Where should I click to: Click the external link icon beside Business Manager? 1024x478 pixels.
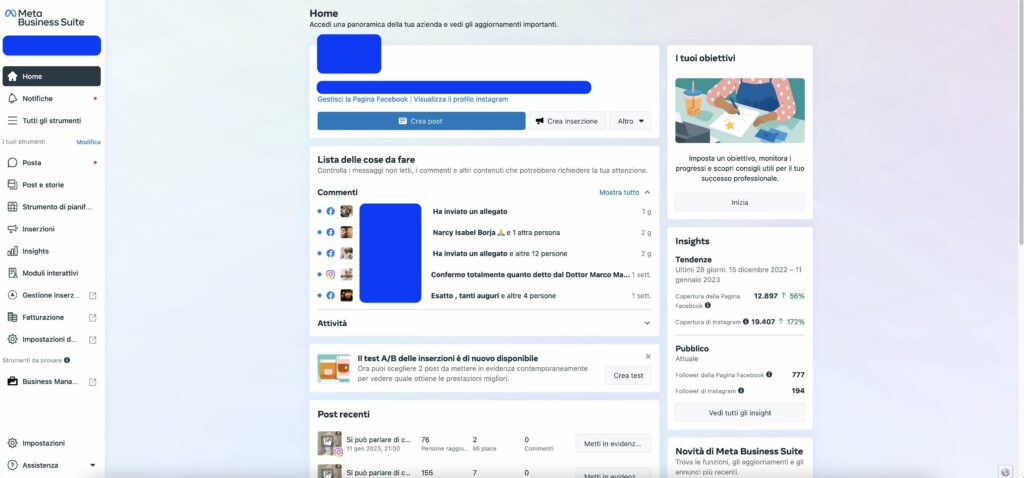(93, 382)
